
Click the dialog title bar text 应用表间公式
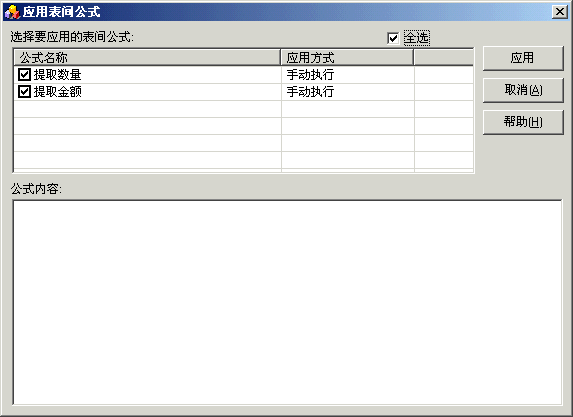click(61, 12)
